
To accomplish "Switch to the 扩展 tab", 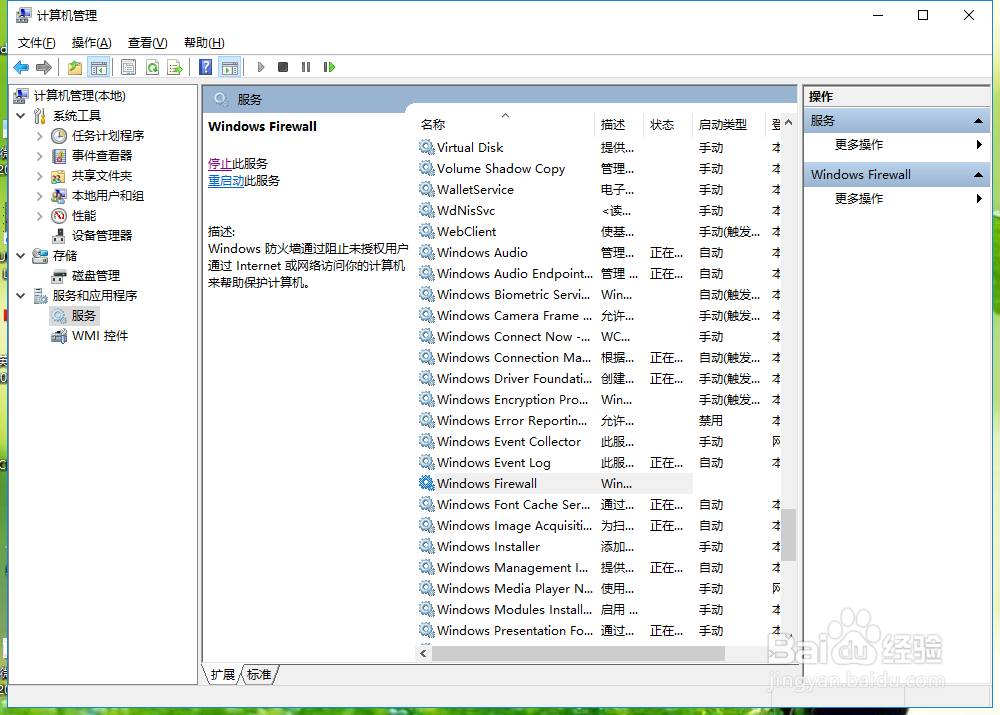I will [223, 675].
